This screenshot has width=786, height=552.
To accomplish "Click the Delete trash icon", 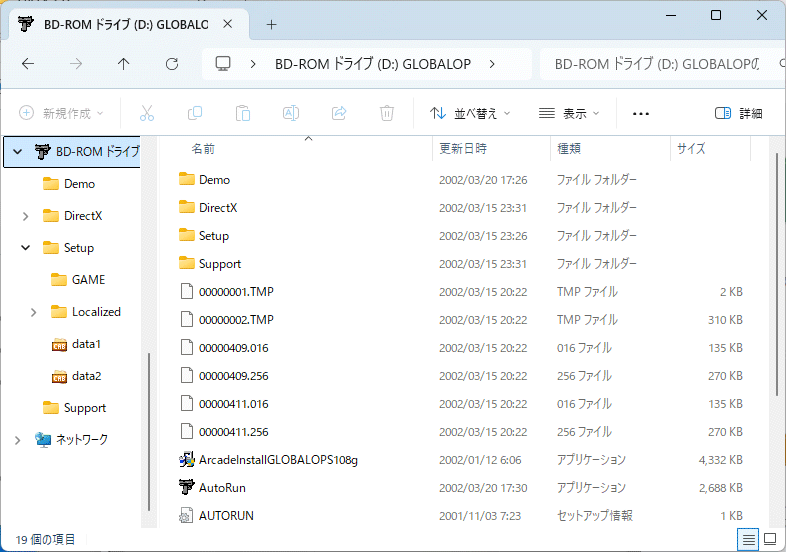I will point(386,113).
